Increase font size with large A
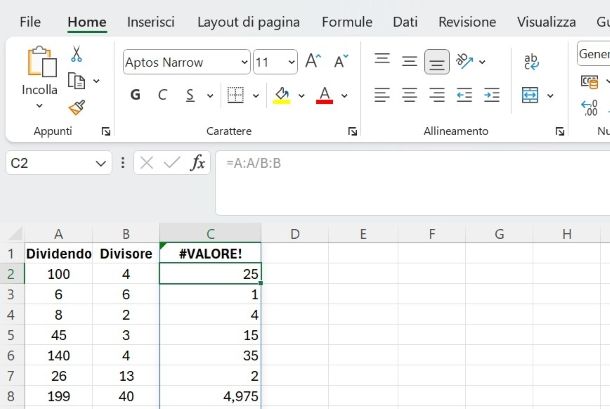Image resolution: width=610 pixels, height=409 pixels. click(x=313, y=61)
